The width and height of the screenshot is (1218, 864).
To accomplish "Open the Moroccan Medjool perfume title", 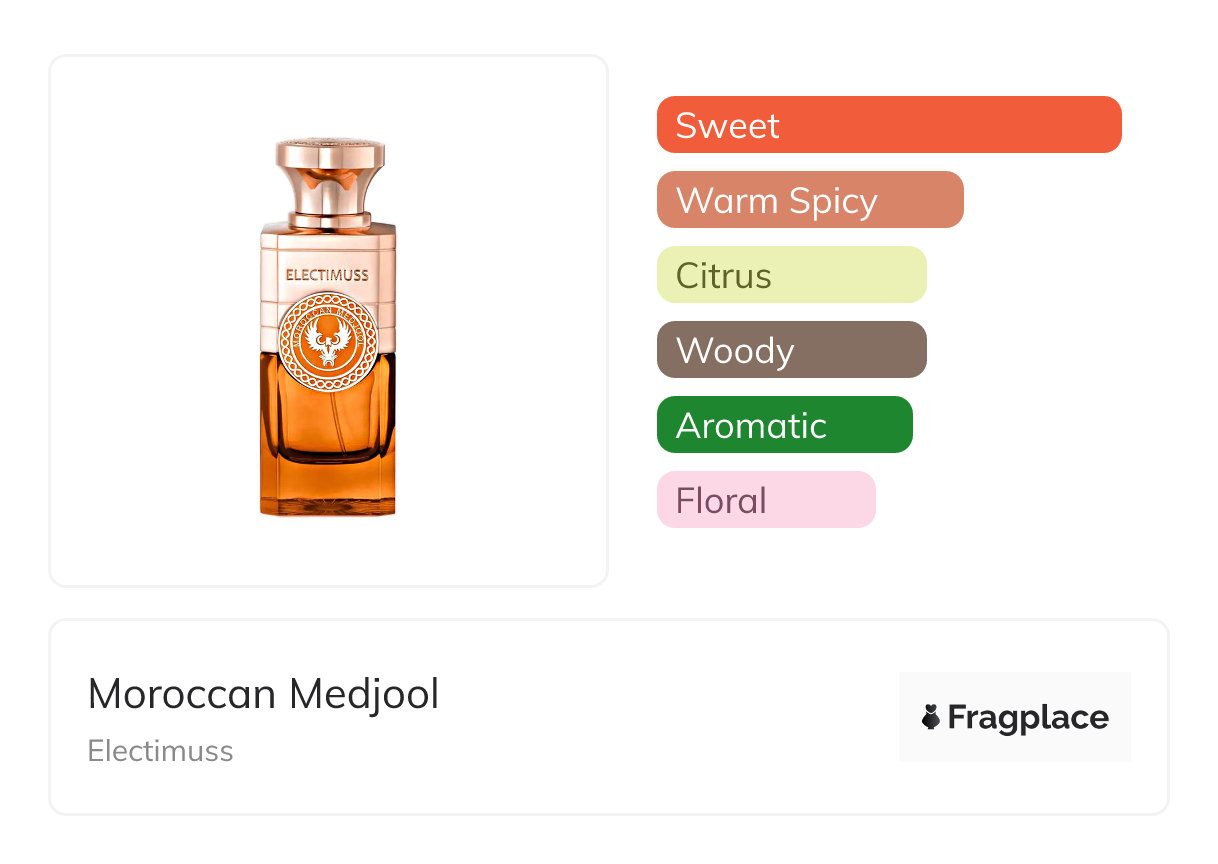I will tap(263, 694).
